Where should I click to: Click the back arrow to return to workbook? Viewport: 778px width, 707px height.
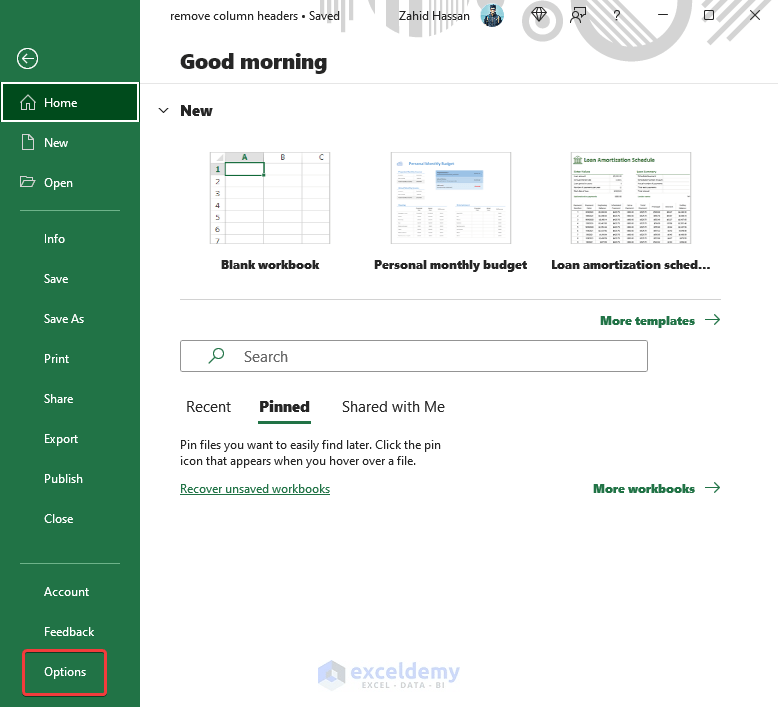(x=27, y=59)
